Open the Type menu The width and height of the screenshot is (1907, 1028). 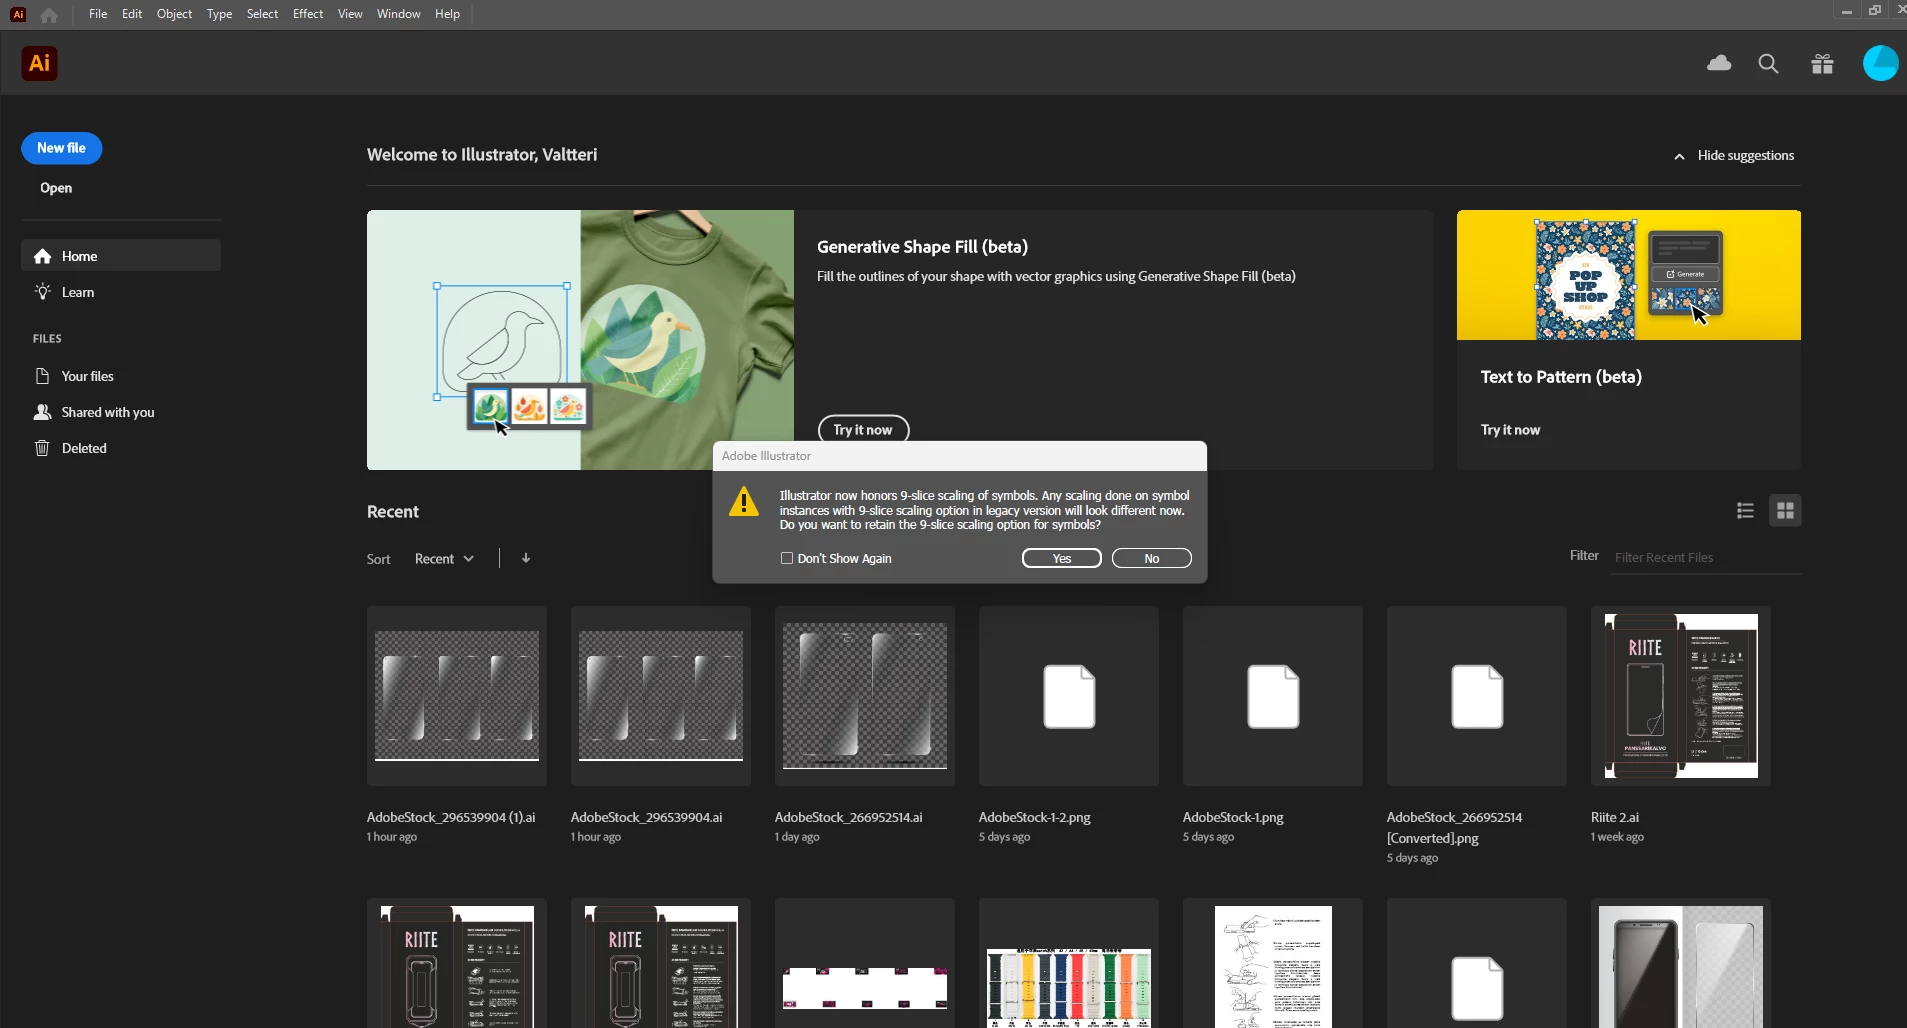[x=219, y=14]
